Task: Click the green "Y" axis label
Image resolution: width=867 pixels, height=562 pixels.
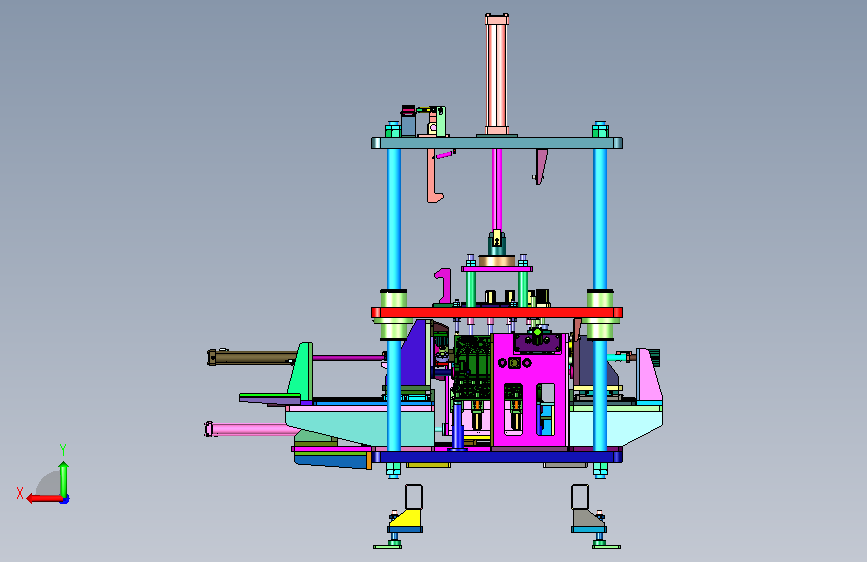Action: coord(63,450)
